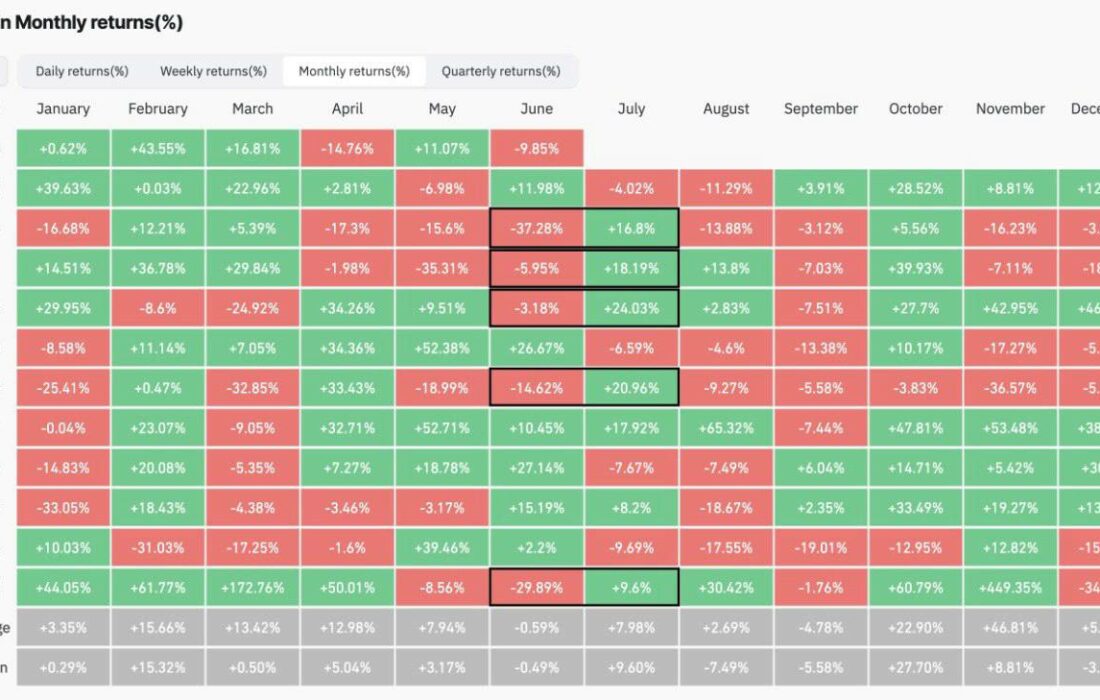
Task: Click the February column header
Action: click(158, 109)
